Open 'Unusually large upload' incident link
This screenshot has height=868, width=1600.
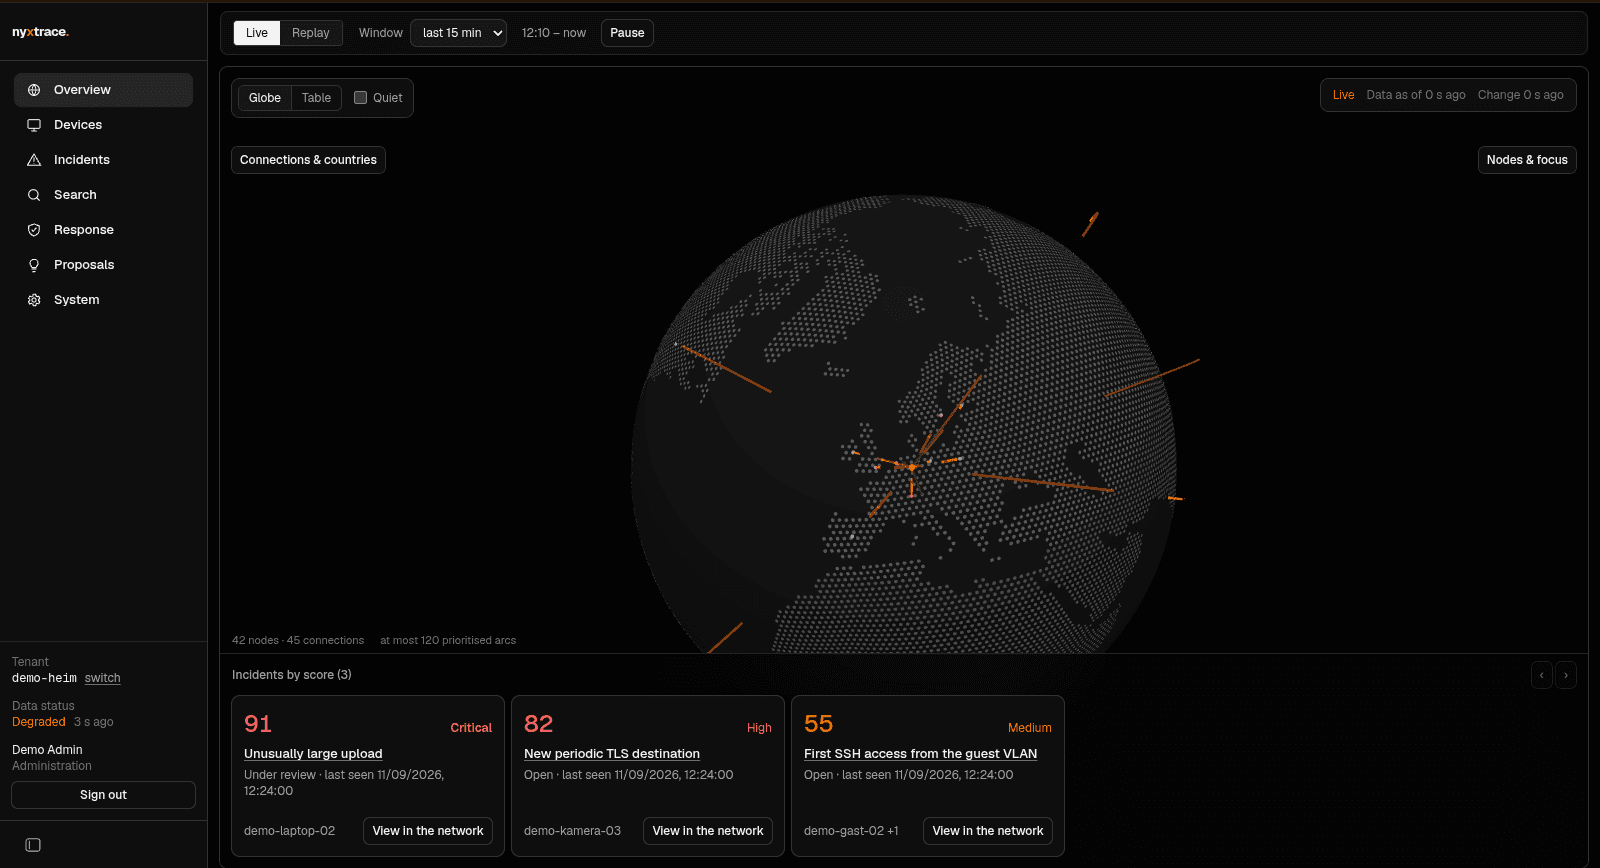click(x=313, y=754)
